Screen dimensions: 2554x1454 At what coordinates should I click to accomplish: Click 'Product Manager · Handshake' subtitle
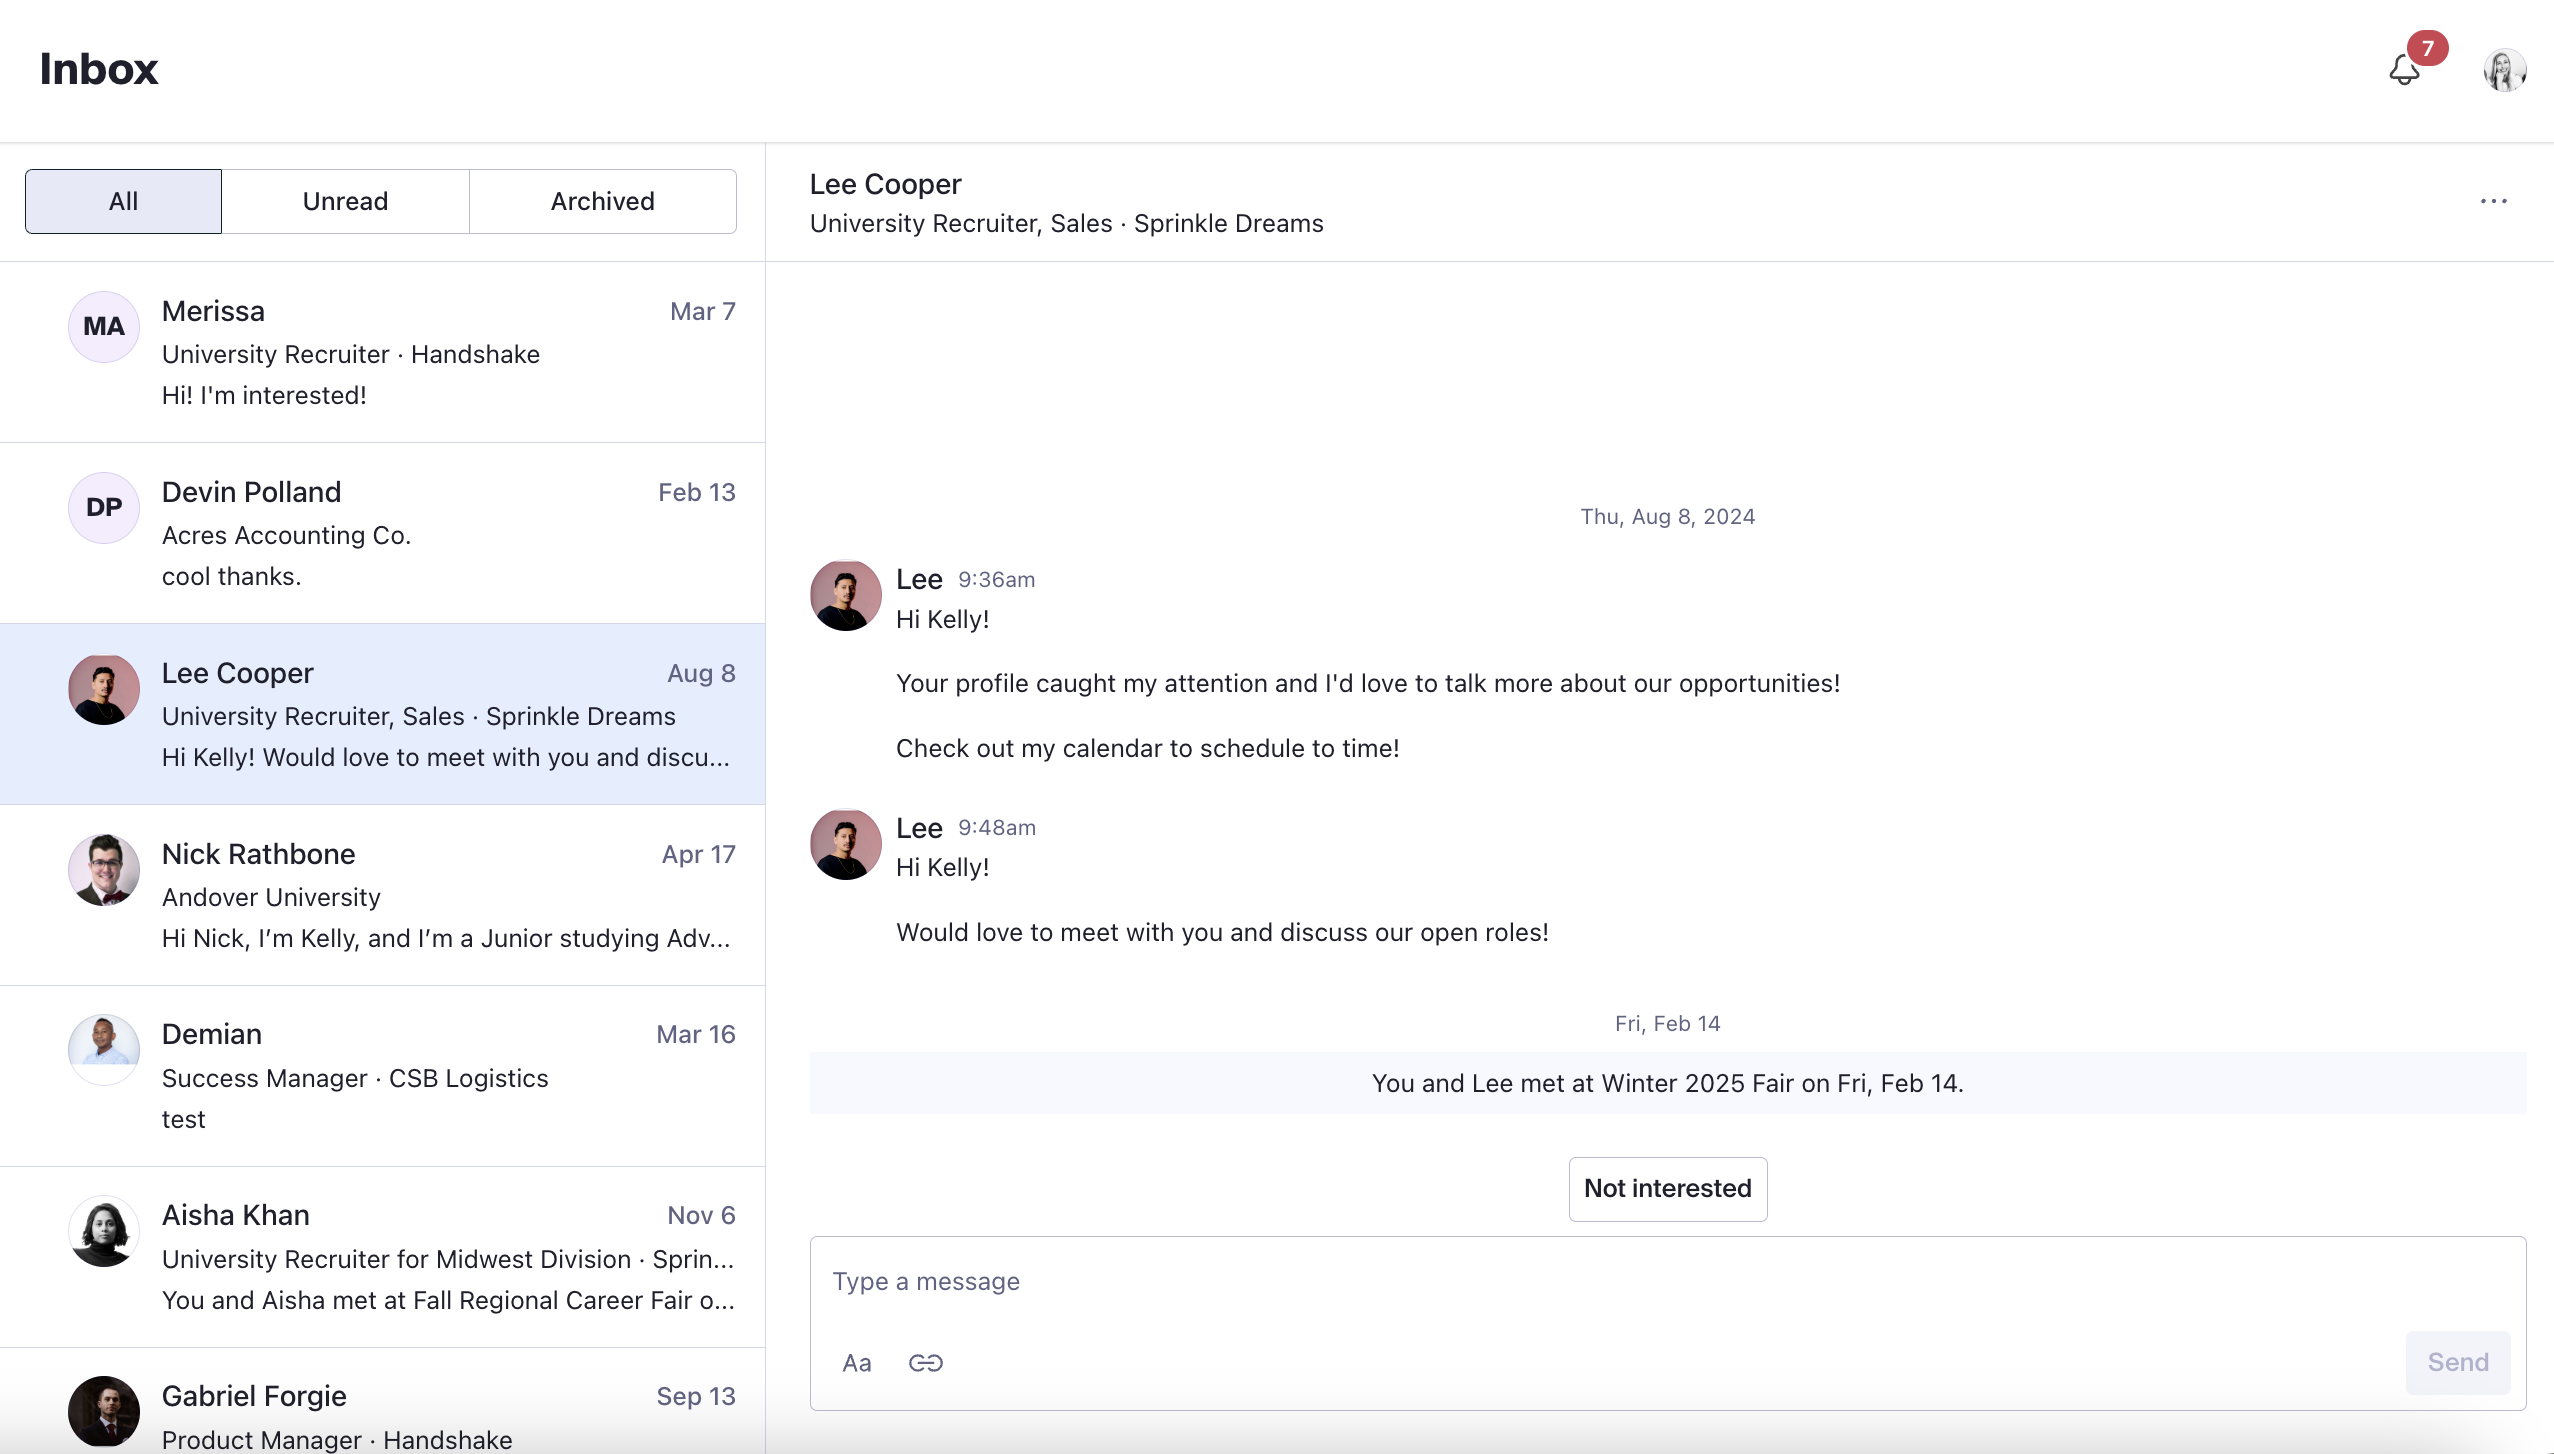(x=337, y=1440)
